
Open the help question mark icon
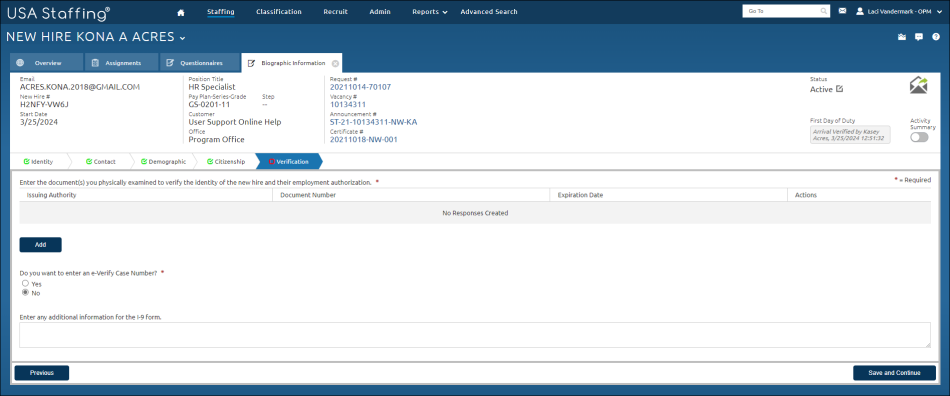point(935,37)
